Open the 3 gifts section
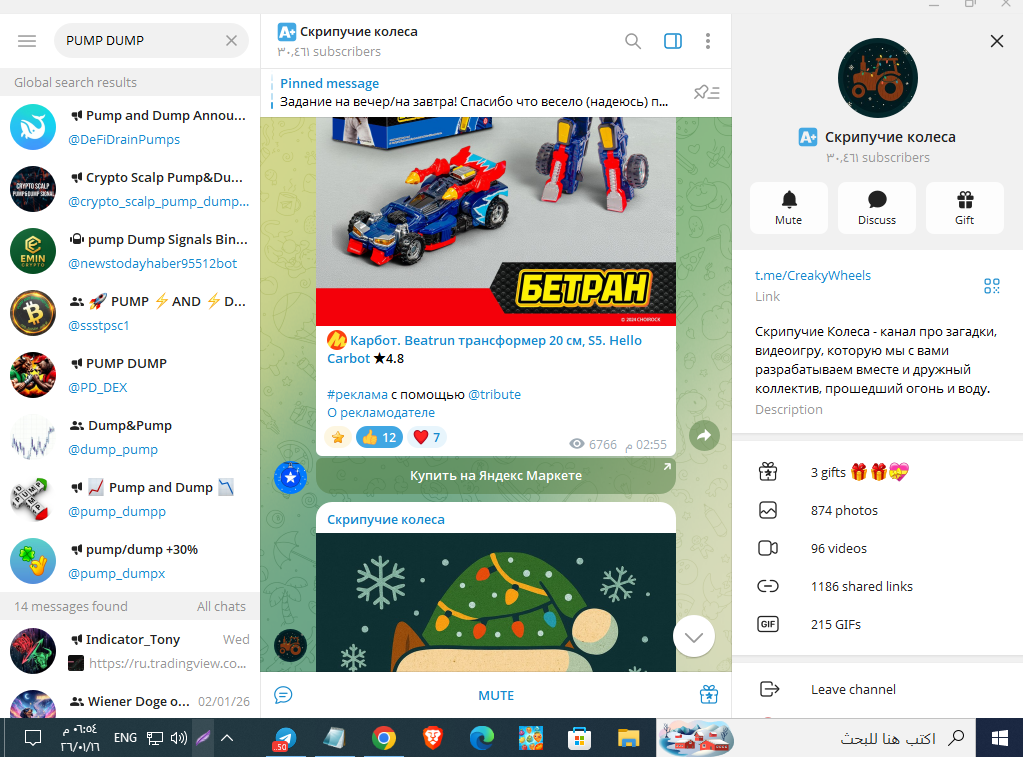Image resolution: width=1023 pixels, height=757 pixels. [878, 472]
